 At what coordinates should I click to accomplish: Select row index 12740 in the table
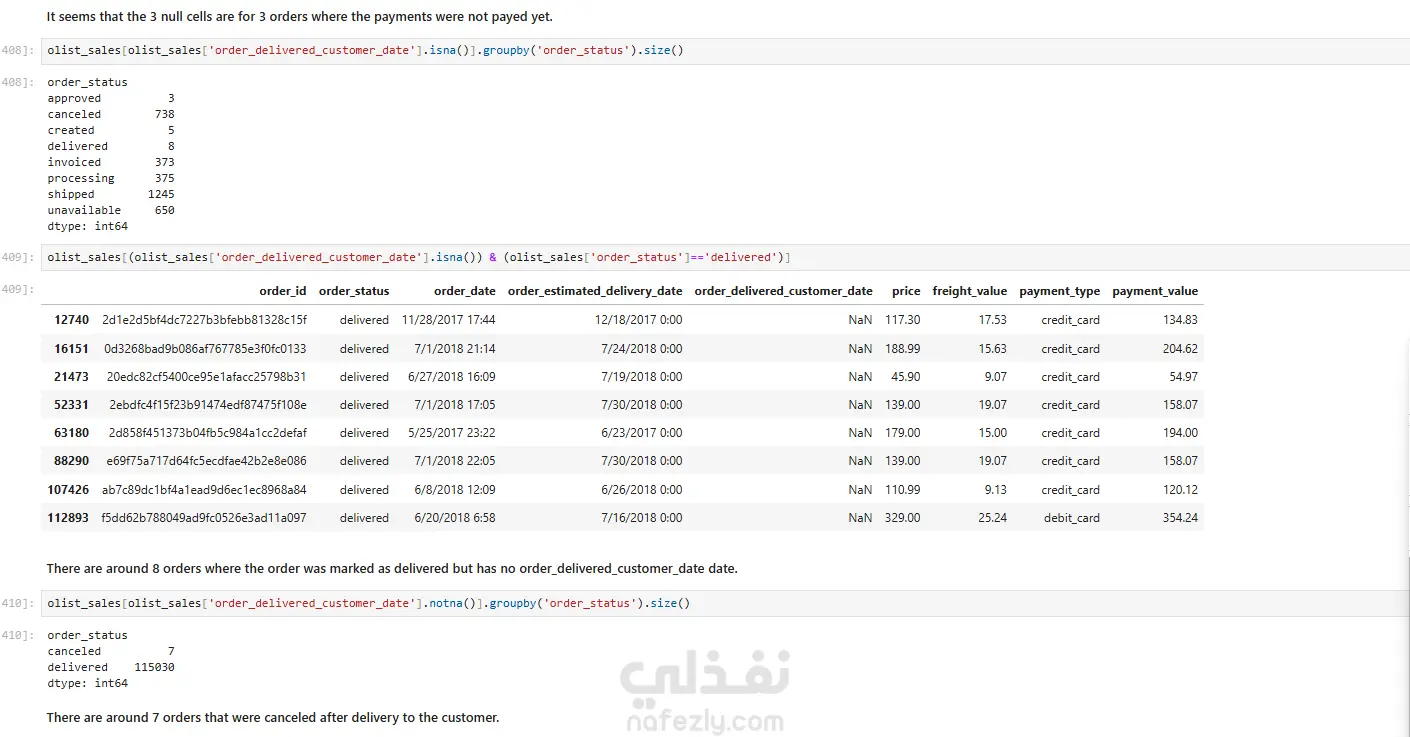71,320
